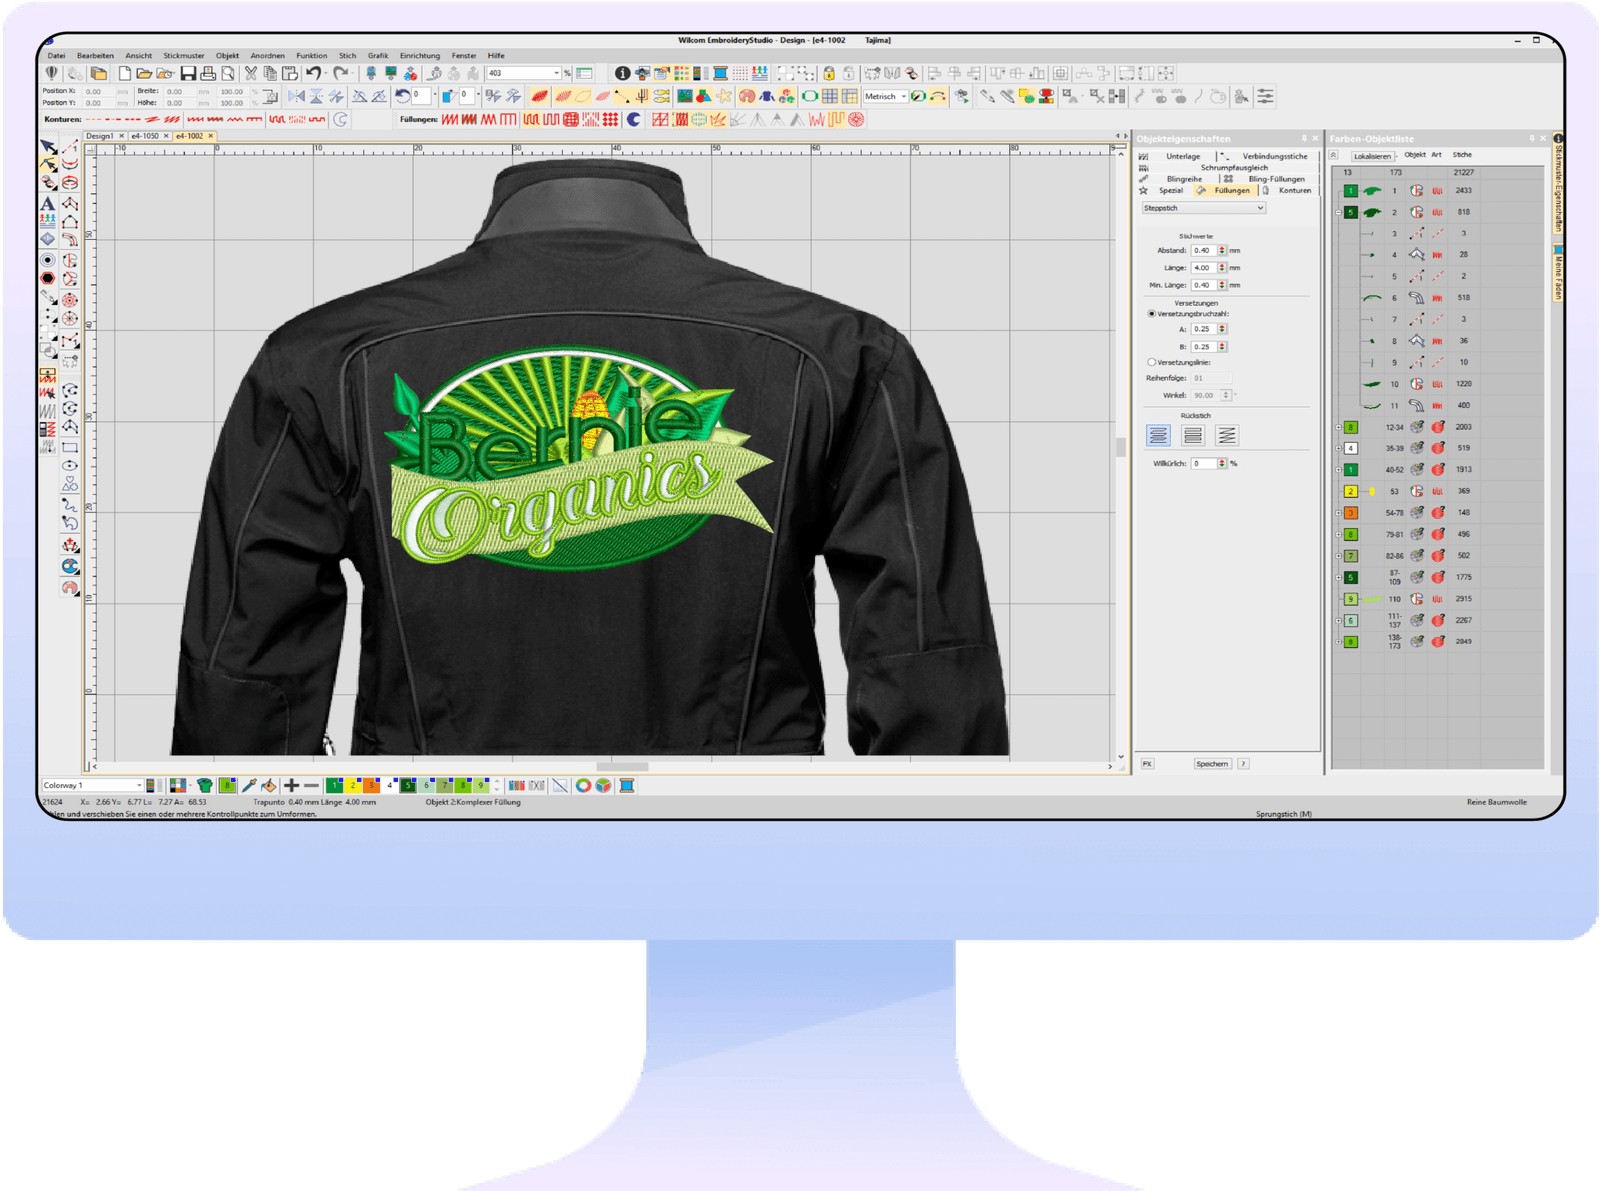The image size is (1600, 1191).
Task: Click the New design (blank page) icon
Action: click(x=124, y=73)
